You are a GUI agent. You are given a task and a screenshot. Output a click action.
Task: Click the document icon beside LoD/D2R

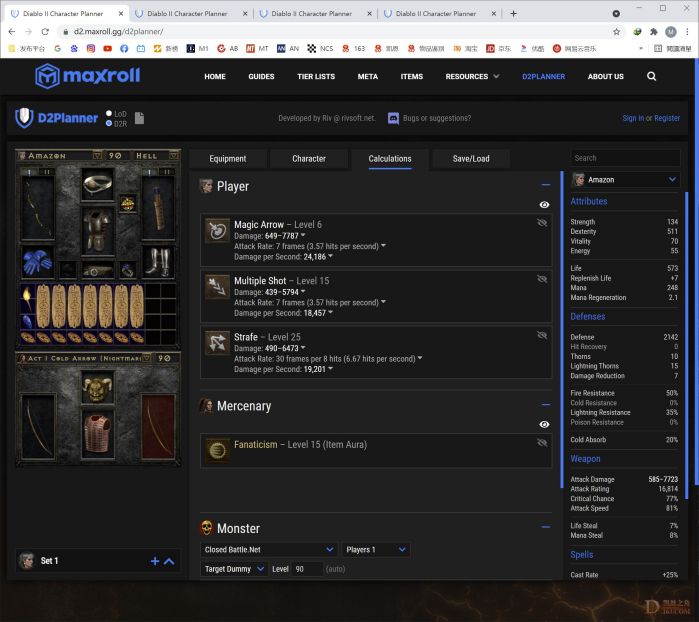point(140,118)
